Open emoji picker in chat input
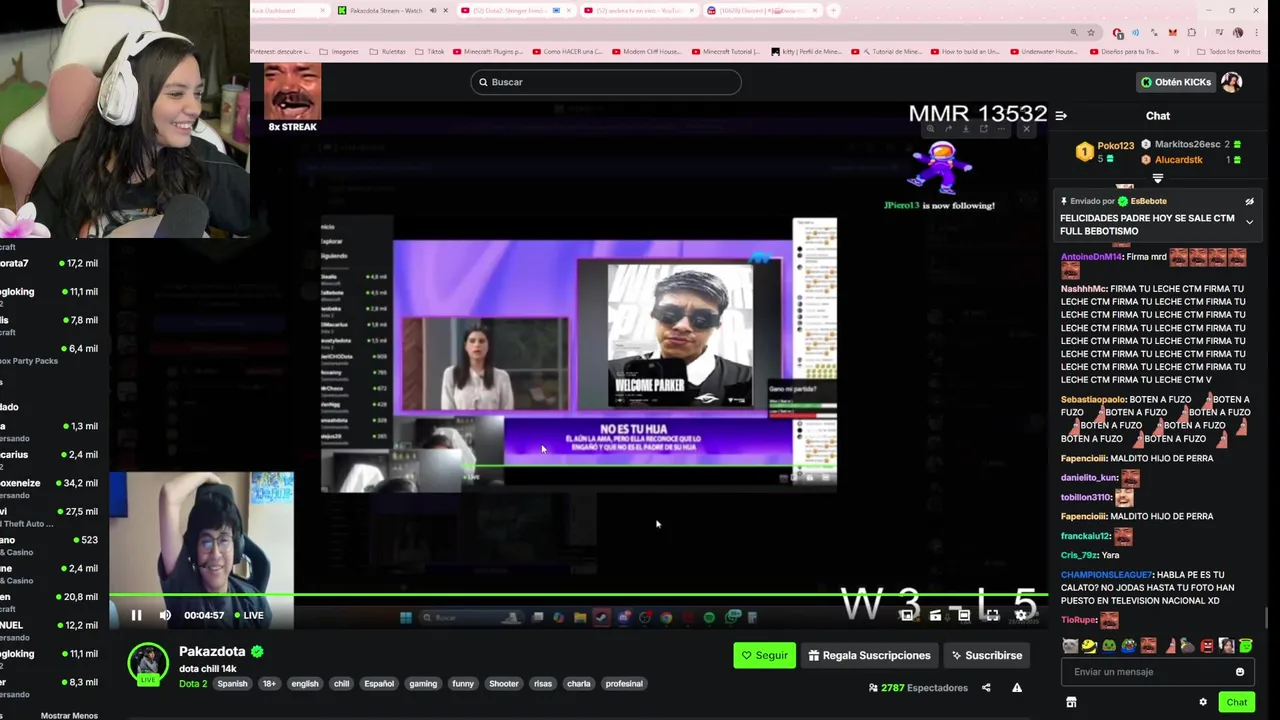 tap(1240, 672)
